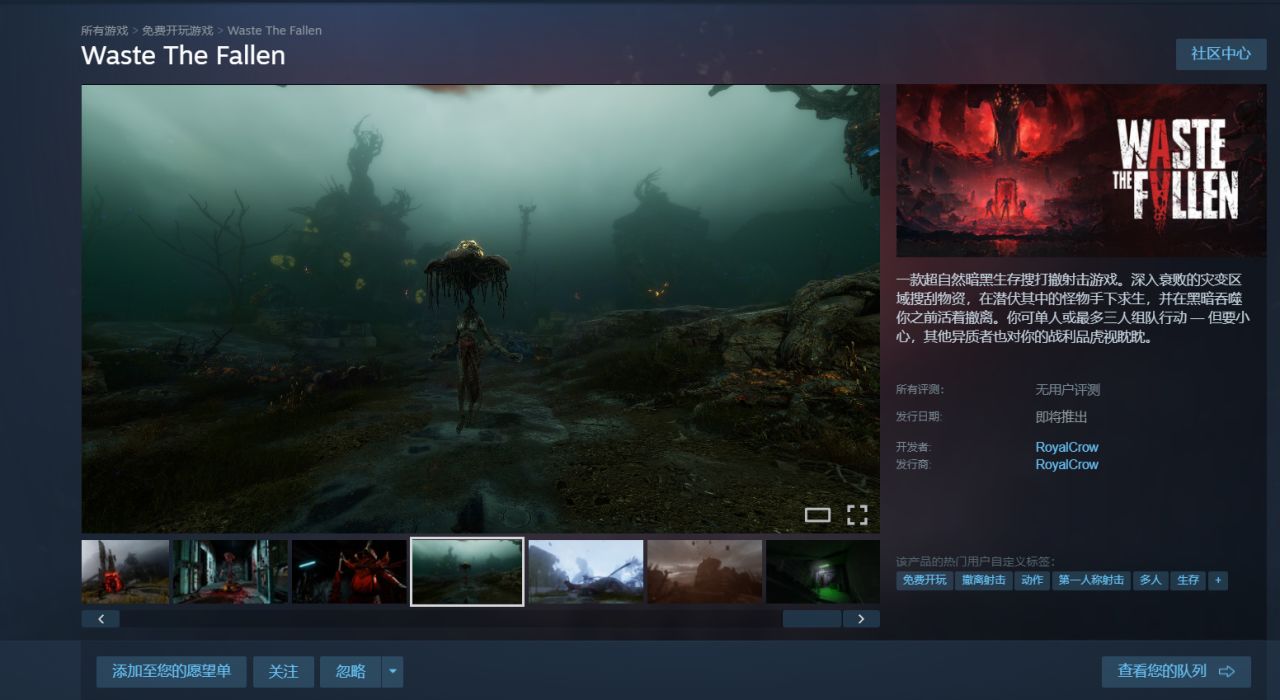Click the thumbnail strip scrollbar handle
This screenshot has height=700, width=1280.
point(812,619)
